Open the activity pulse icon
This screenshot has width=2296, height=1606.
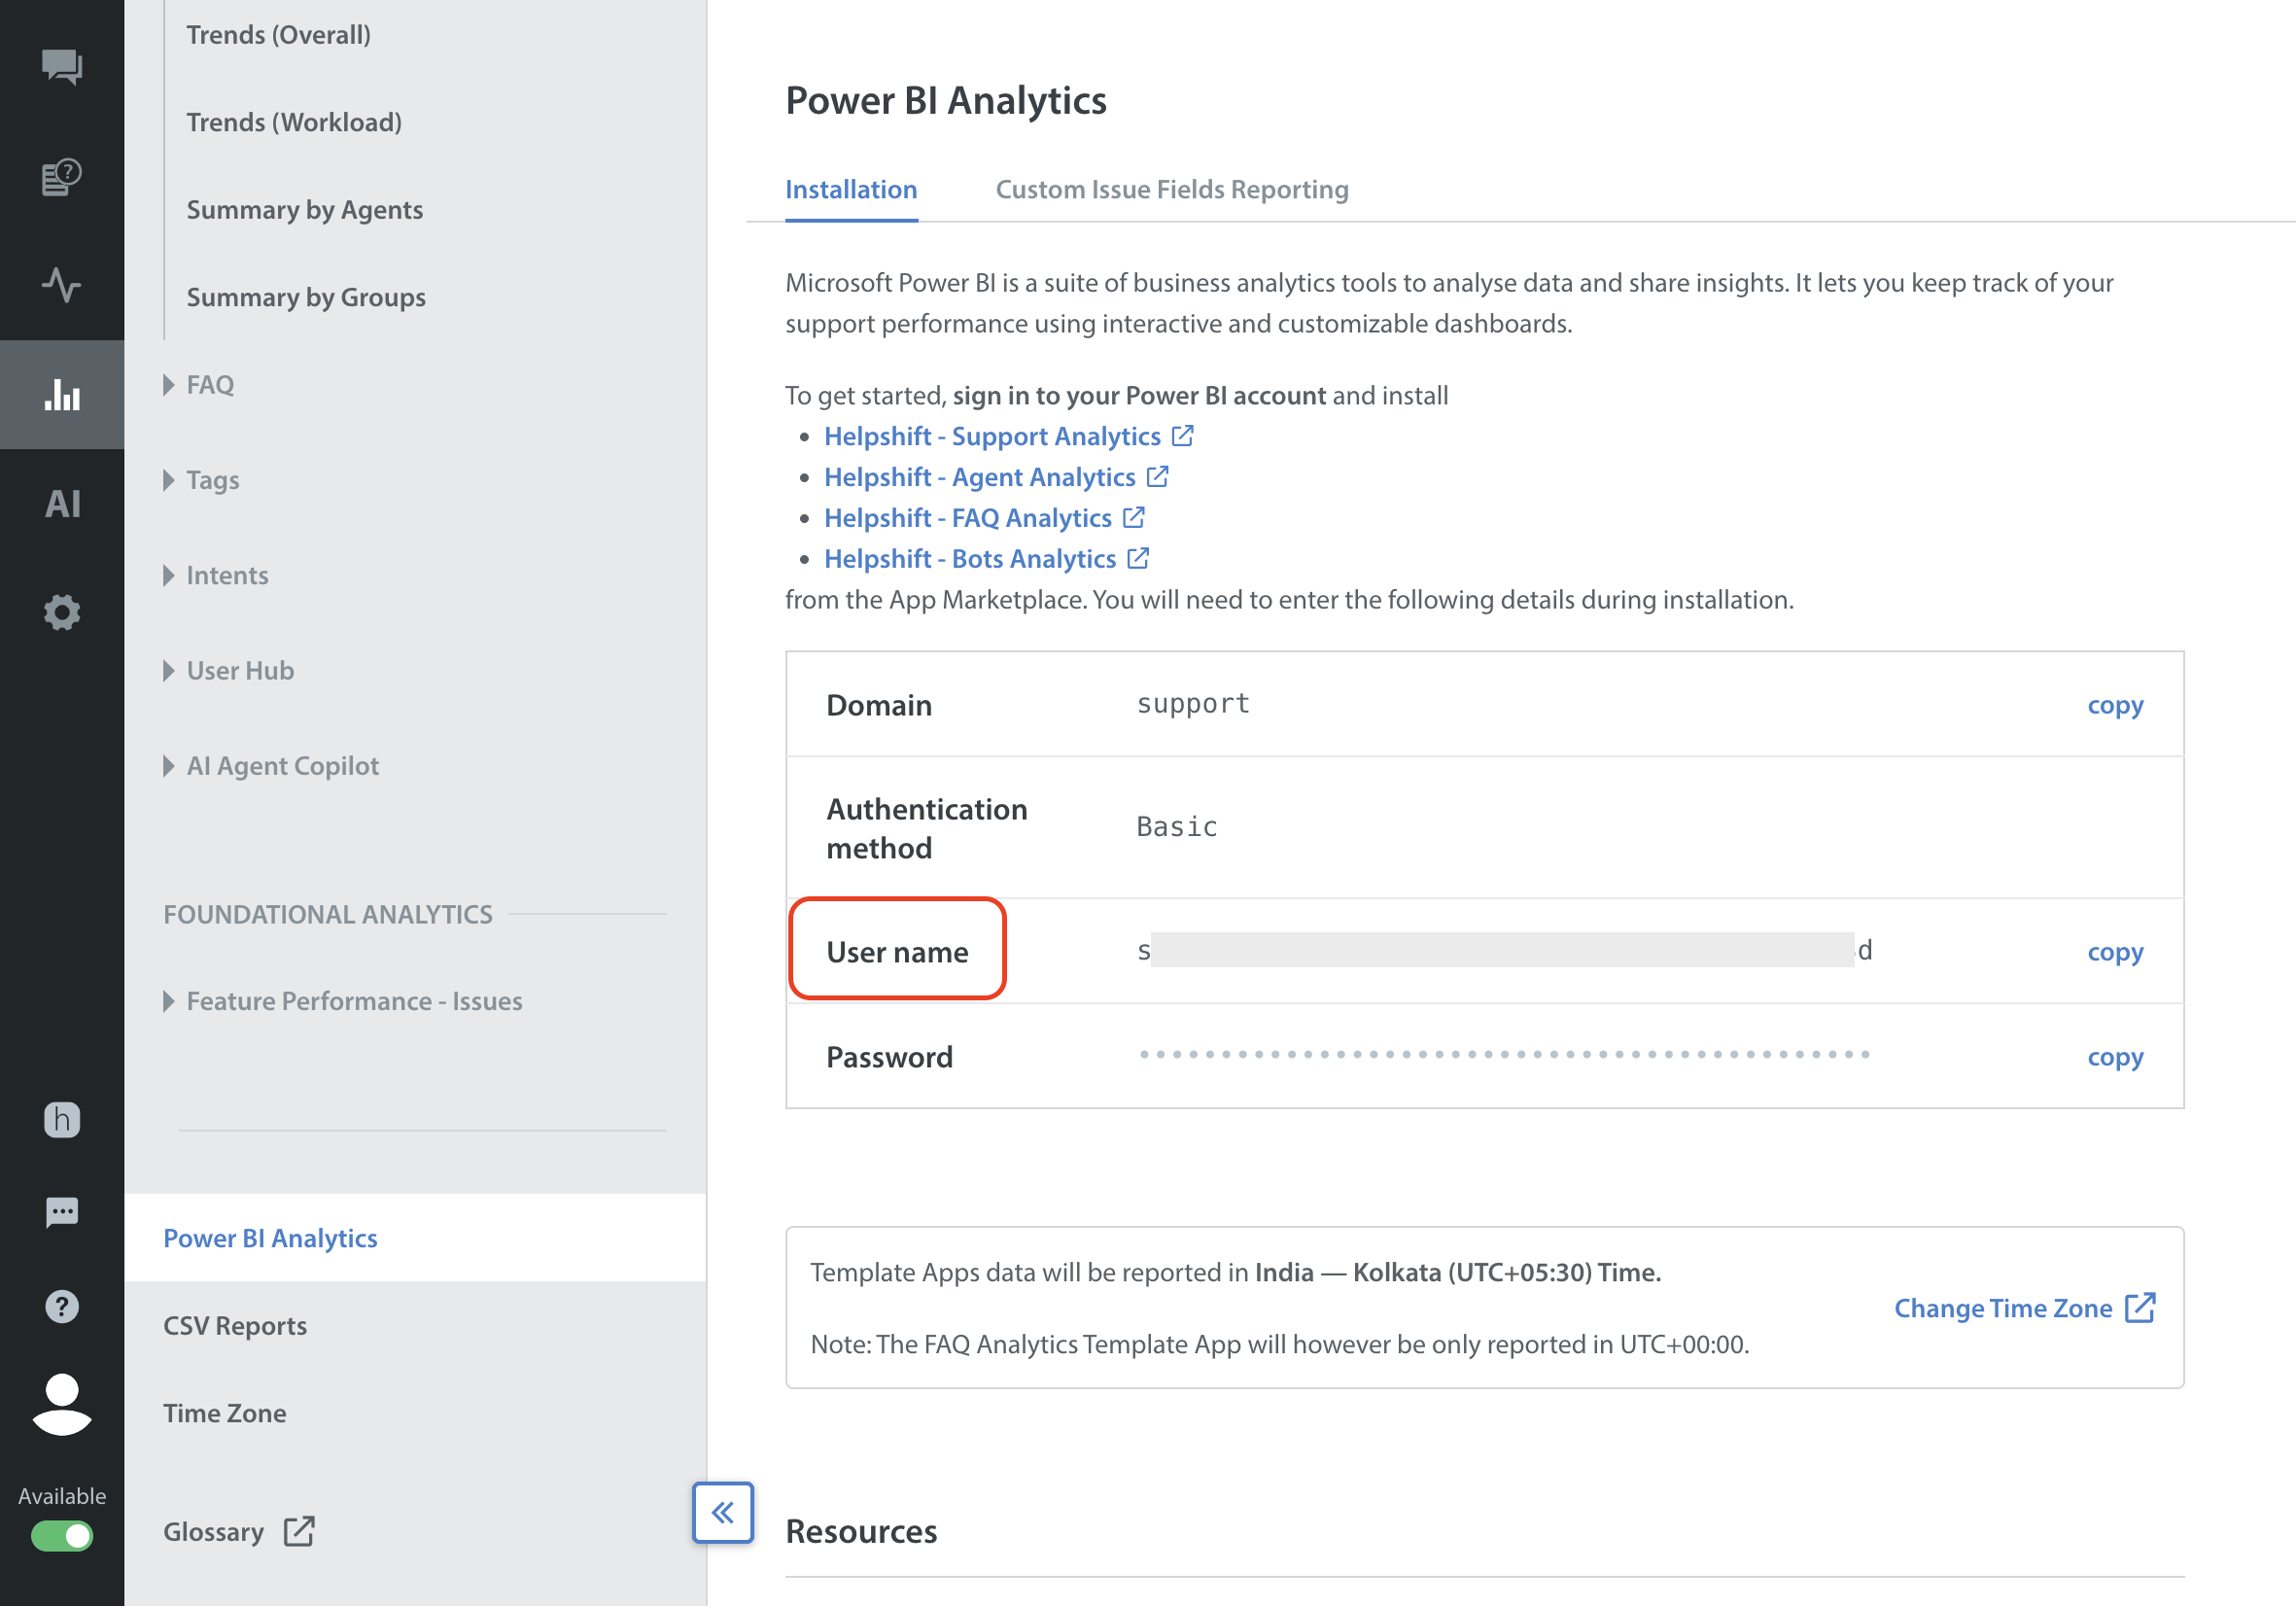(62, 285)
